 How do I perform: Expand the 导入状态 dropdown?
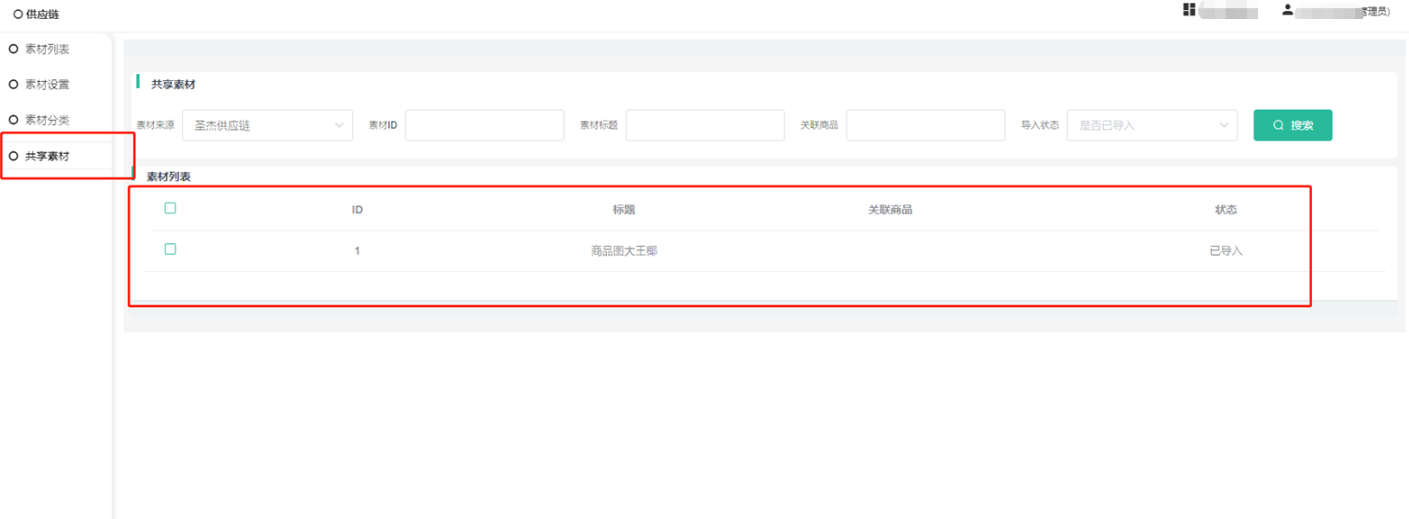pos(1152,125)
